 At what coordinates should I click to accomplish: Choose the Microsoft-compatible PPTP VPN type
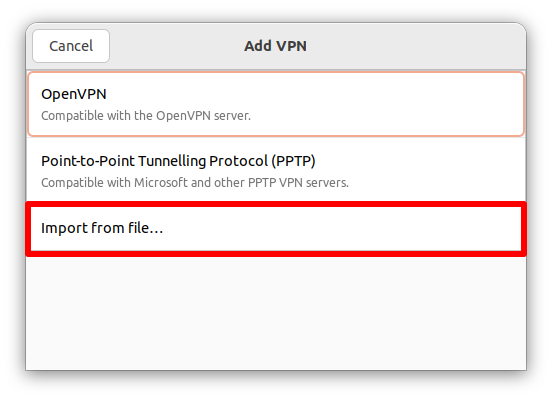click(276, 171)
